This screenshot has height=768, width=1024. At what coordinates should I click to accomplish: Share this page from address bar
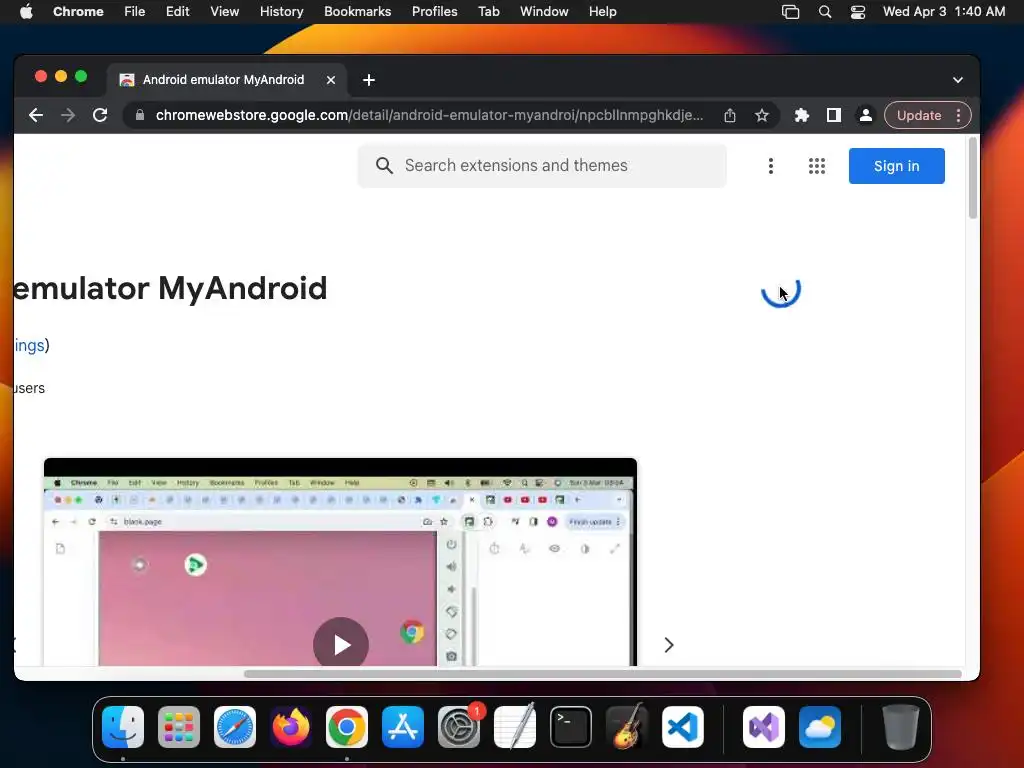(x=729, y=116)
